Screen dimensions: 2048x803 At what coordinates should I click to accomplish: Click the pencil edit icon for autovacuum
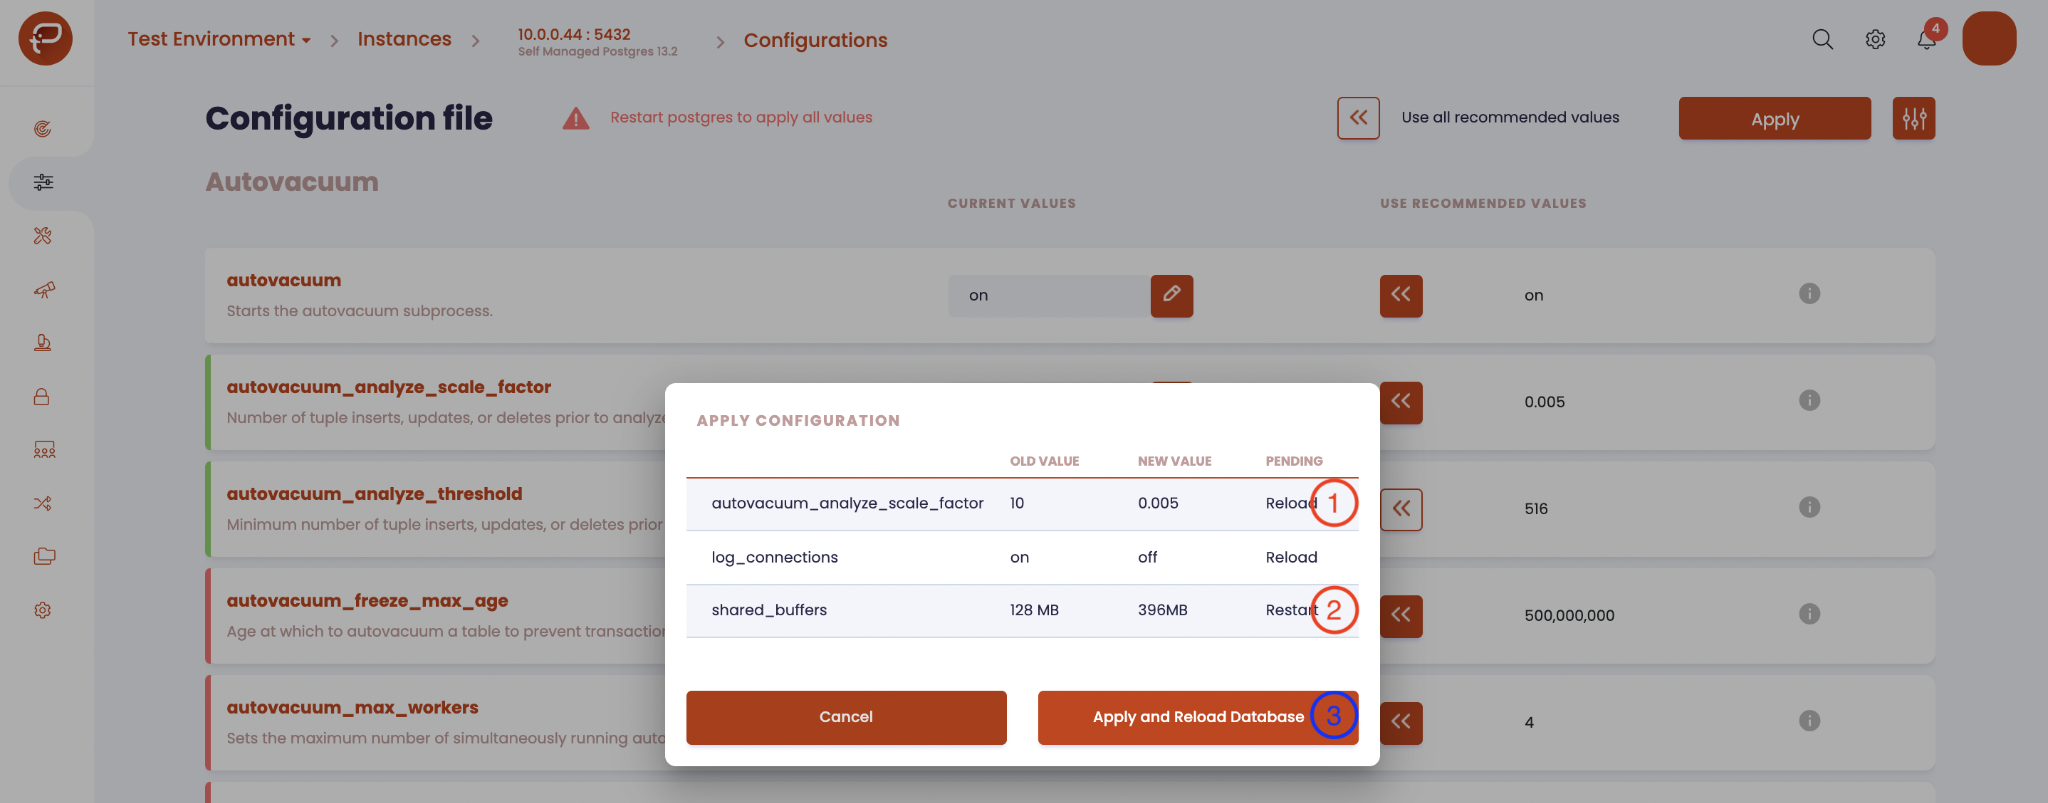[1172, 295]
